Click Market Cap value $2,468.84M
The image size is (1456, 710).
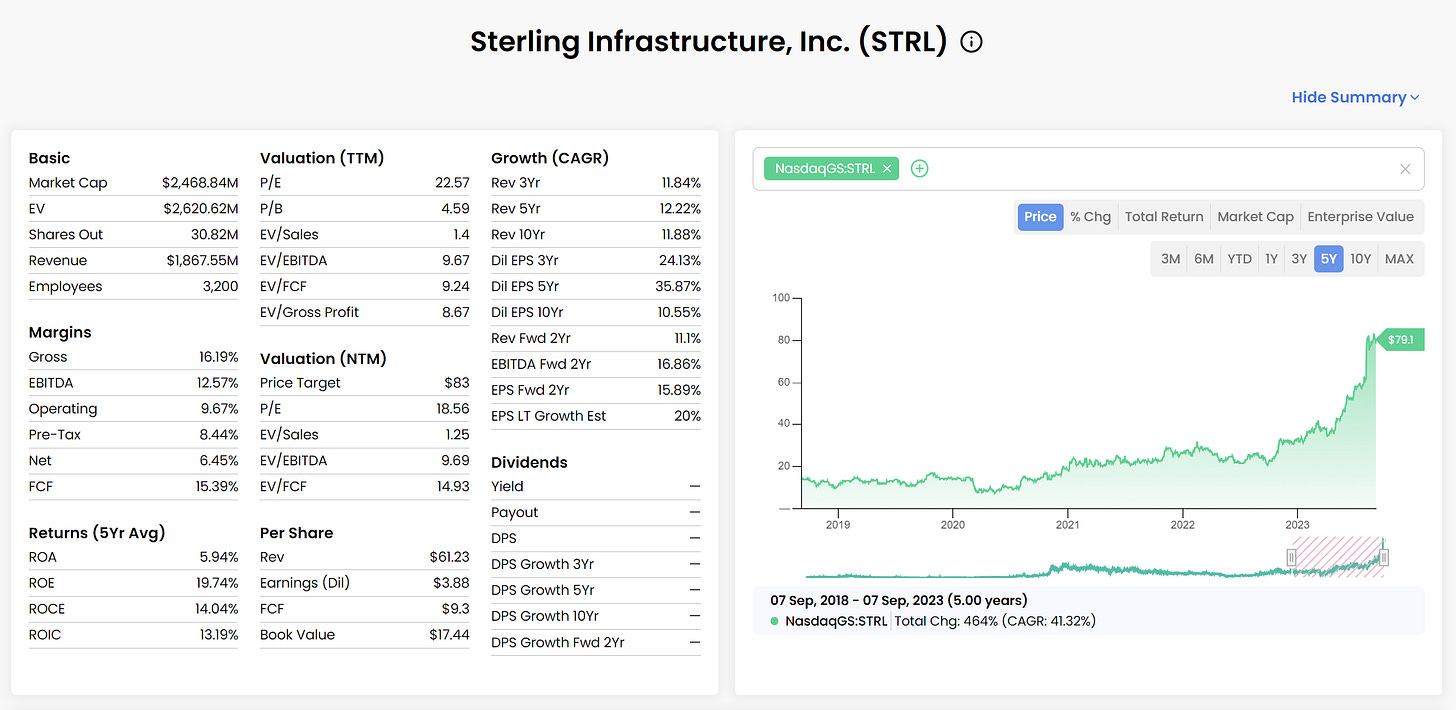click(200, 183)
